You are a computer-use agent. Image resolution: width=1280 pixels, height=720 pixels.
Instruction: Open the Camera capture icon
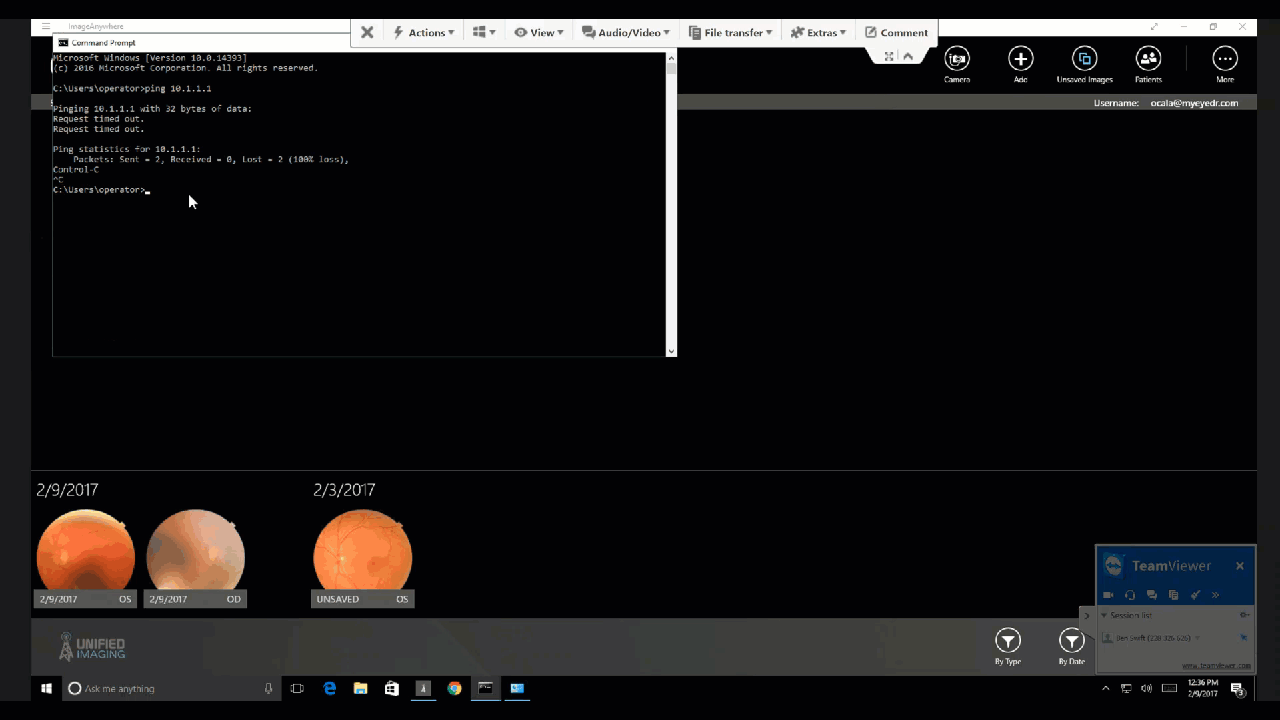click(957, 59)
